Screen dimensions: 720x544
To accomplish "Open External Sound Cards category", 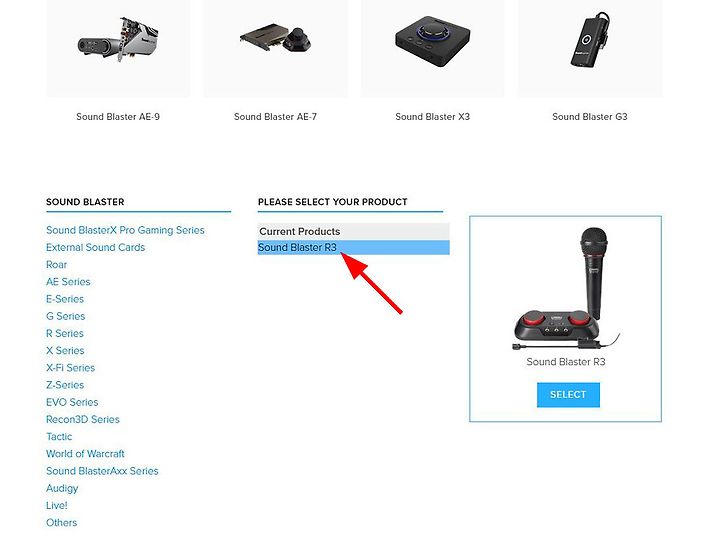I will (x=96, y=247).
